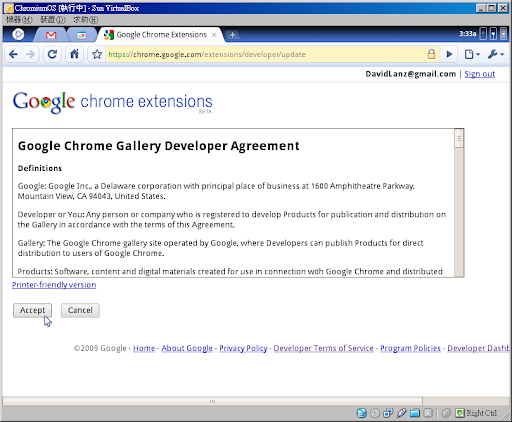Screen dimensions: 512x422
Task: Click the VirtualBox display status icon
Action: coord(428,413)
